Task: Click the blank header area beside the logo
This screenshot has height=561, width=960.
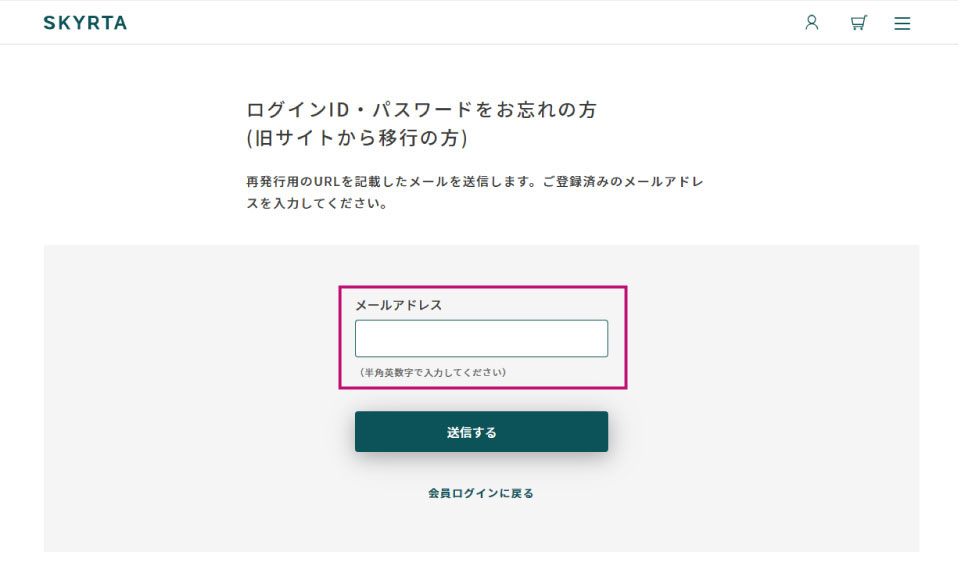Action: (x=450, y=22)
